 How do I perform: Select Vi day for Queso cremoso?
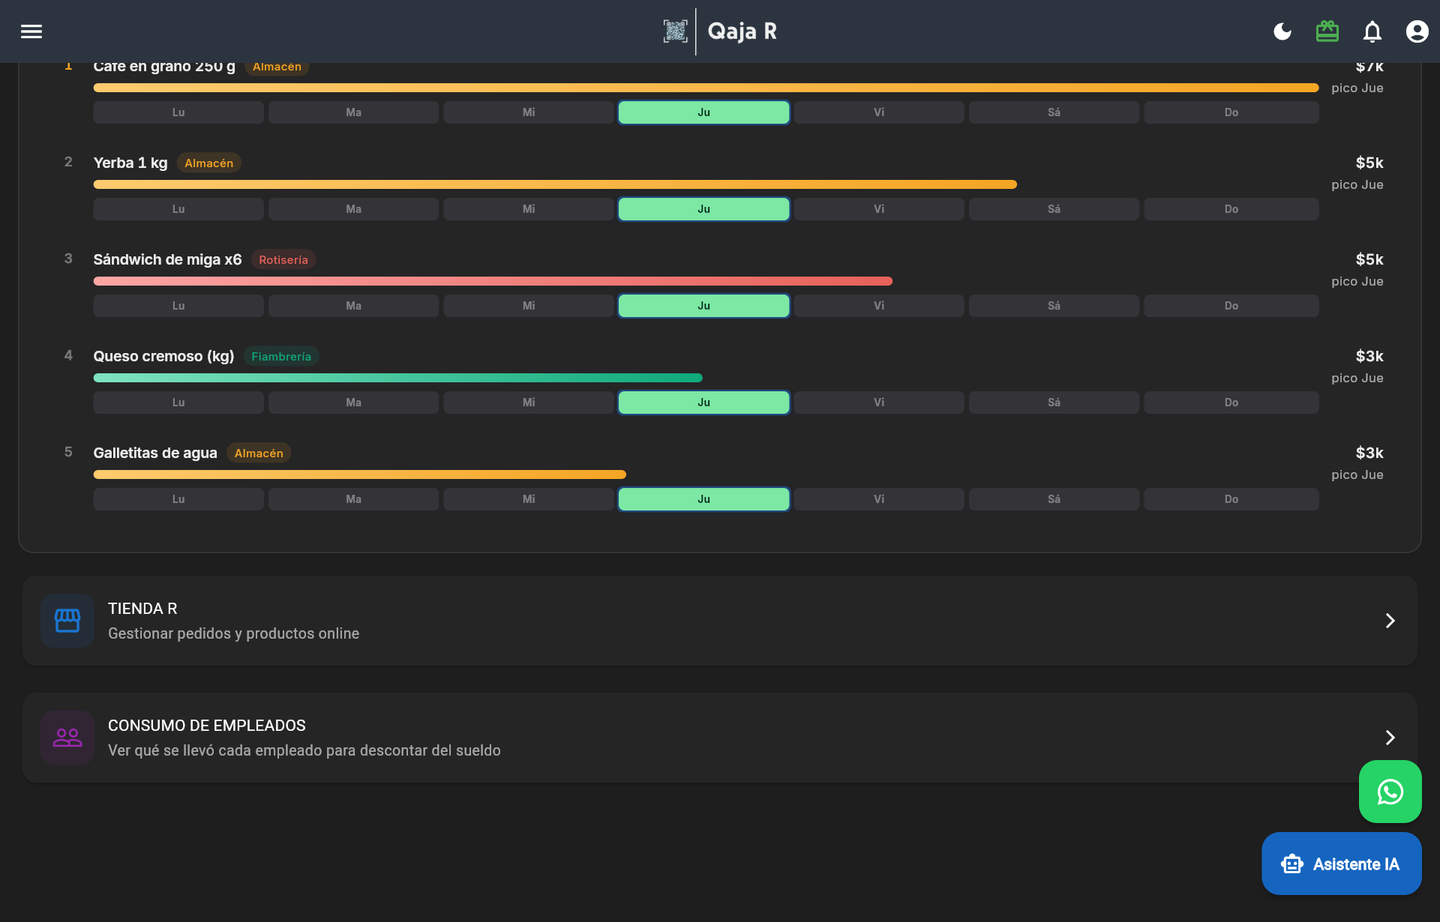point(879,403)
